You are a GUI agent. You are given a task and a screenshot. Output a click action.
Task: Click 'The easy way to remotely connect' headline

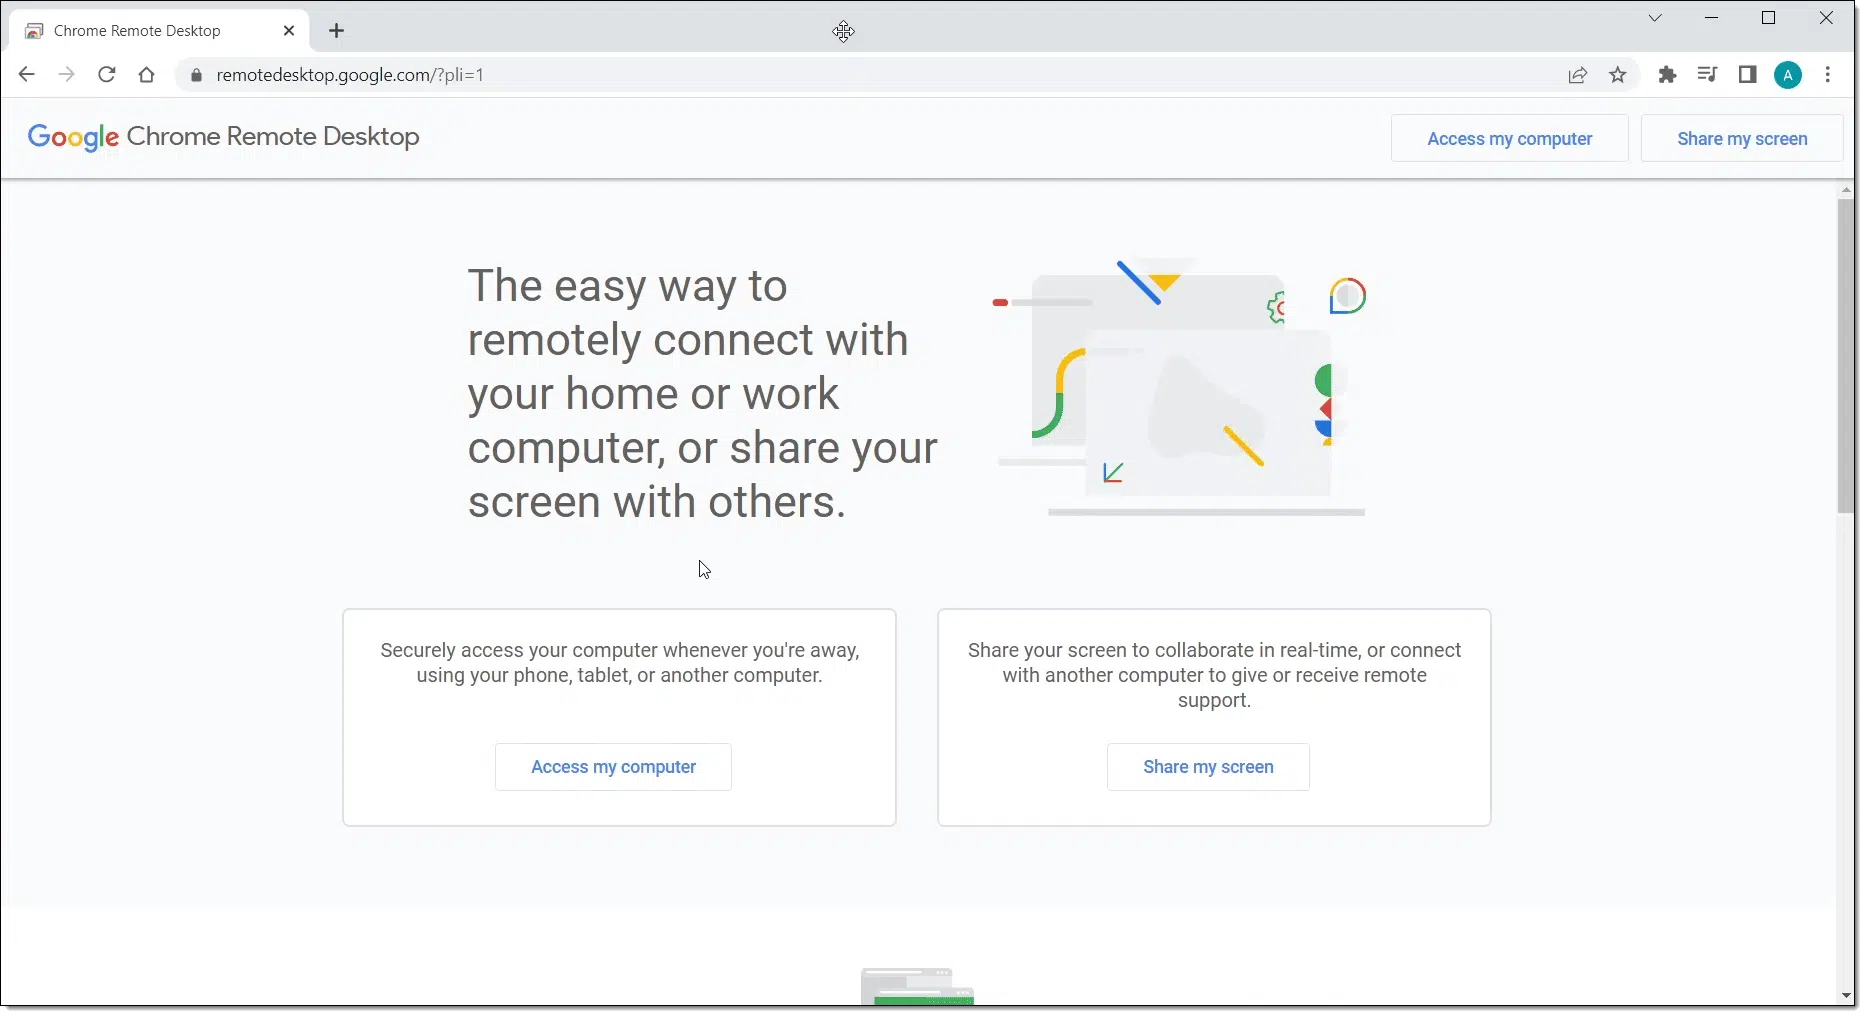[702, 394]
